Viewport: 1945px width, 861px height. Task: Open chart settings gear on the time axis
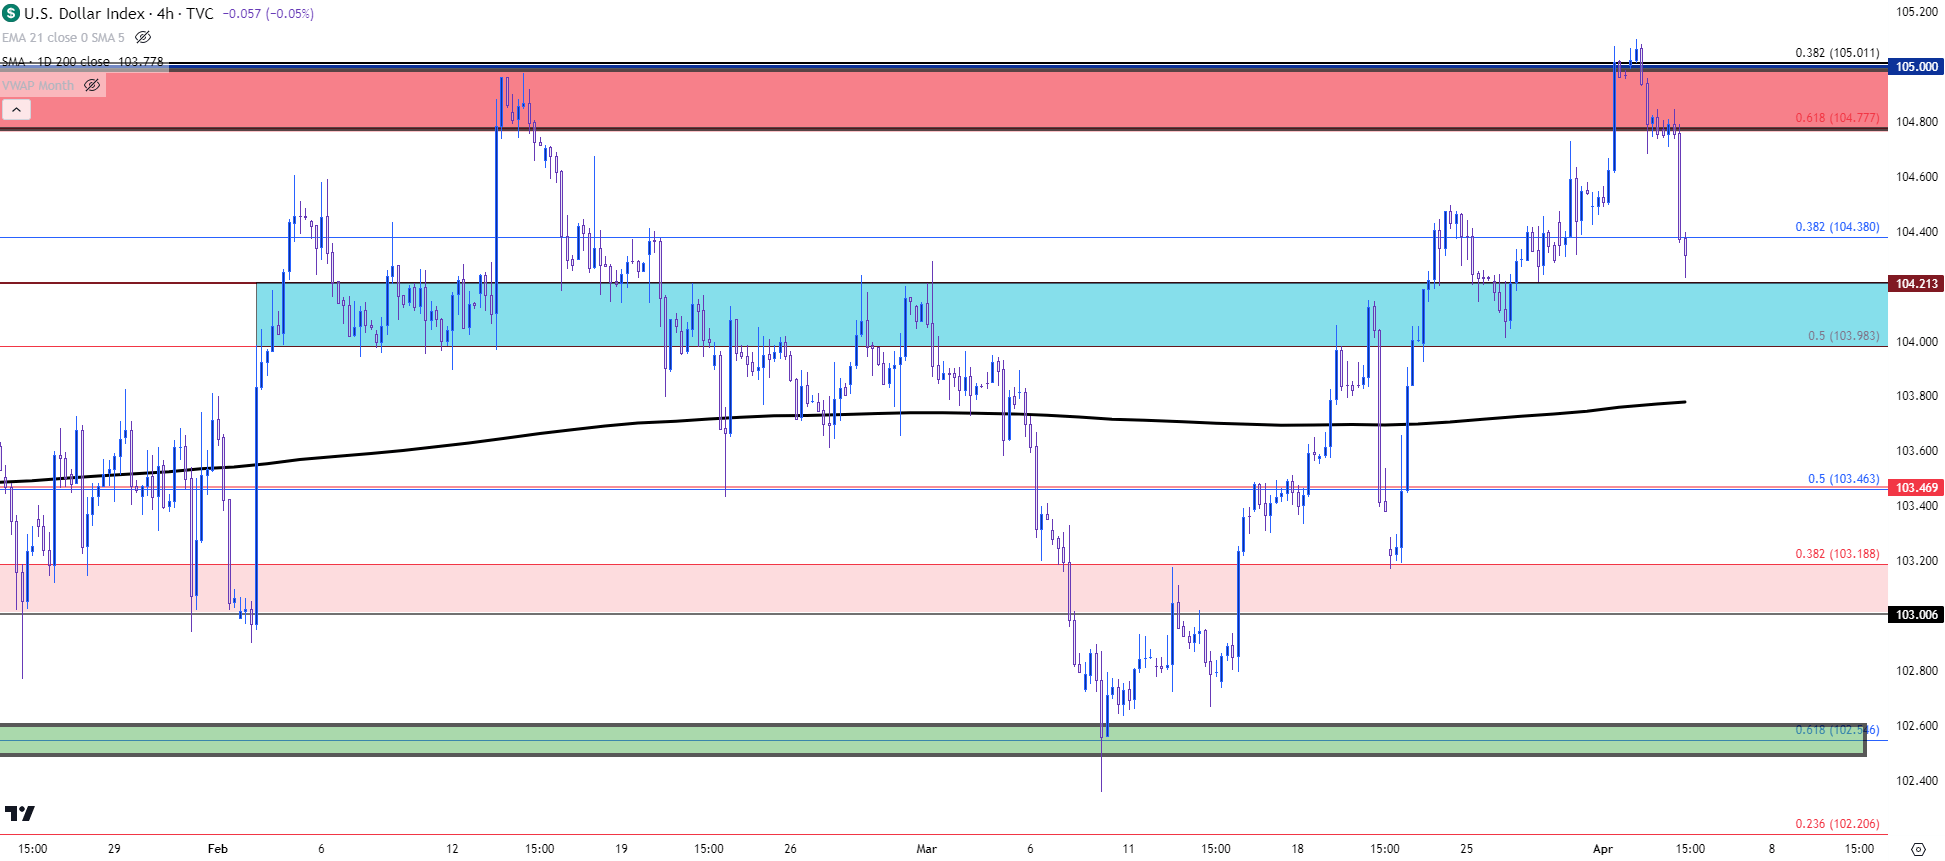tap(1917, 849)
